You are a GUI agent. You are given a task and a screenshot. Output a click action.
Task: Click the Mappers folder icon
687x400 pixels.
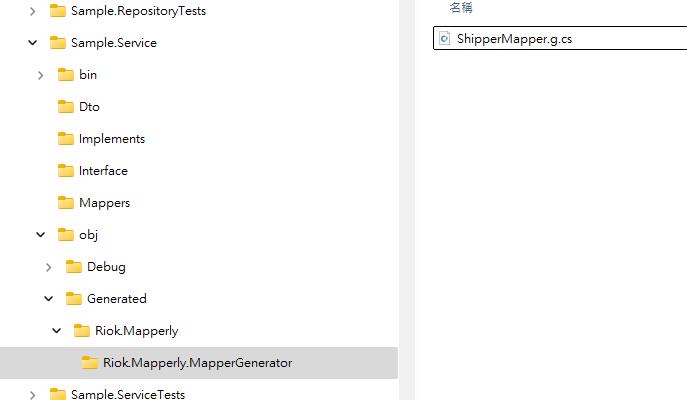tap(66, 203)
